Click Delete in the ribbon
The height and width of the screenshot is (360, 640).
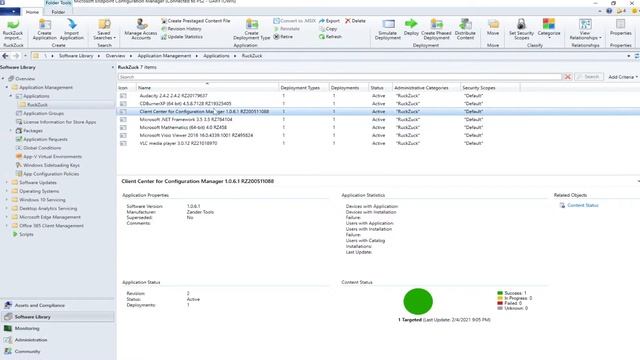point(355,21)
